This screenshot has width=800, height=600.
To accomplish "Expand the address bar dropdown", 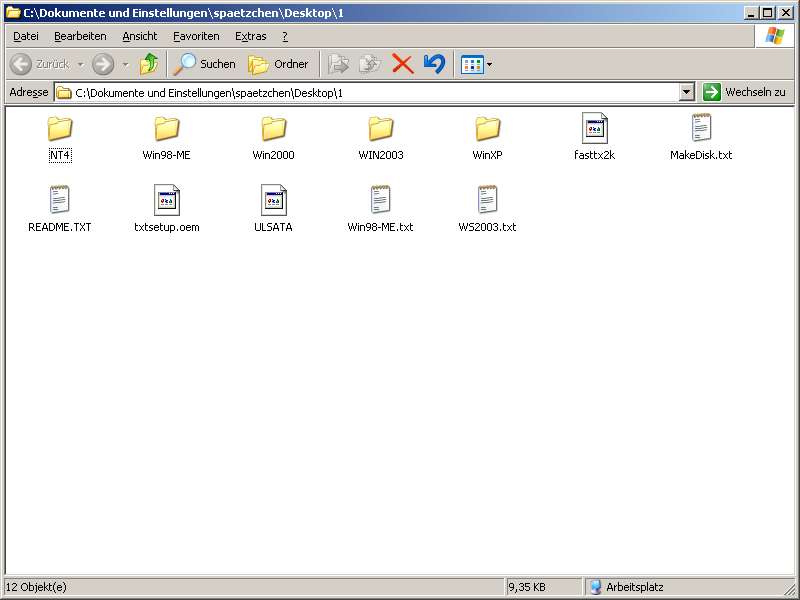I will (687, 92).
